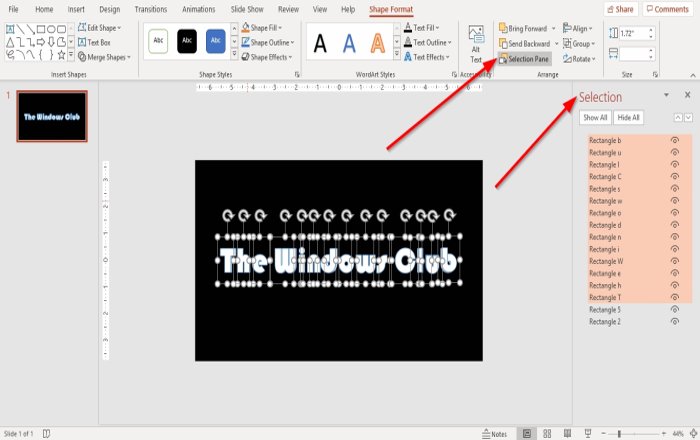Image resolution: width=700 pixels, height=440 pixels.
Task: Open the File menu
Action: click(x=13, y=9)
